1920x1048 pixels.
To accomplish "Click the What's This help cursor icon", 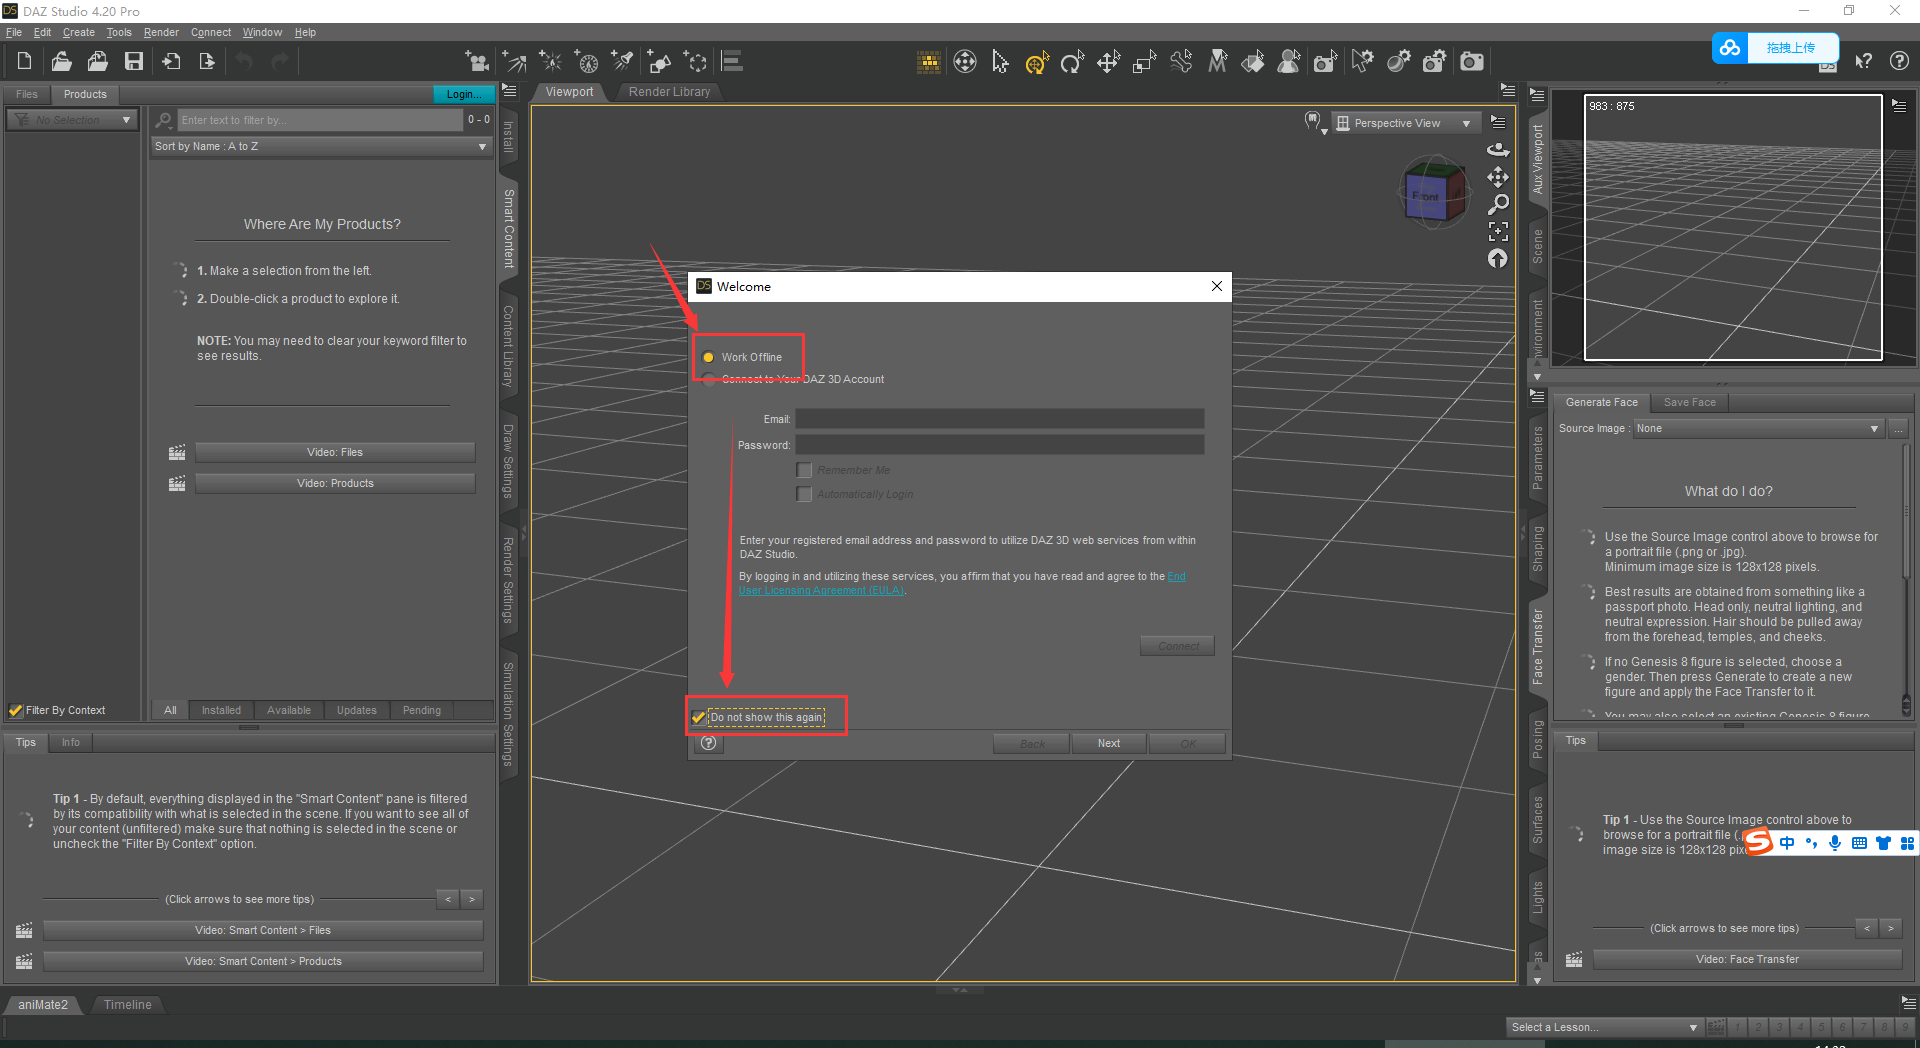I will point(1863,61).
